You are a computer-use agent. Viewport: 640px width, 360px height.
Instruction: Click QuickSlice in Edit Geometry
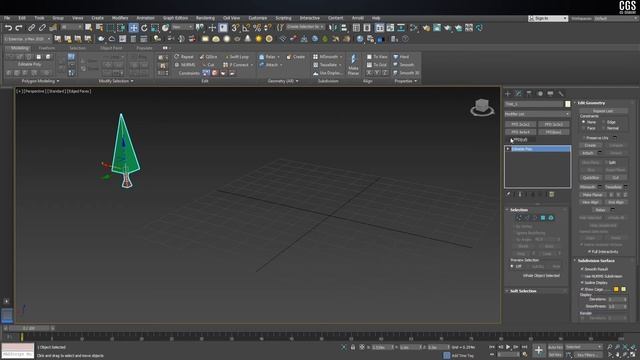591,178
